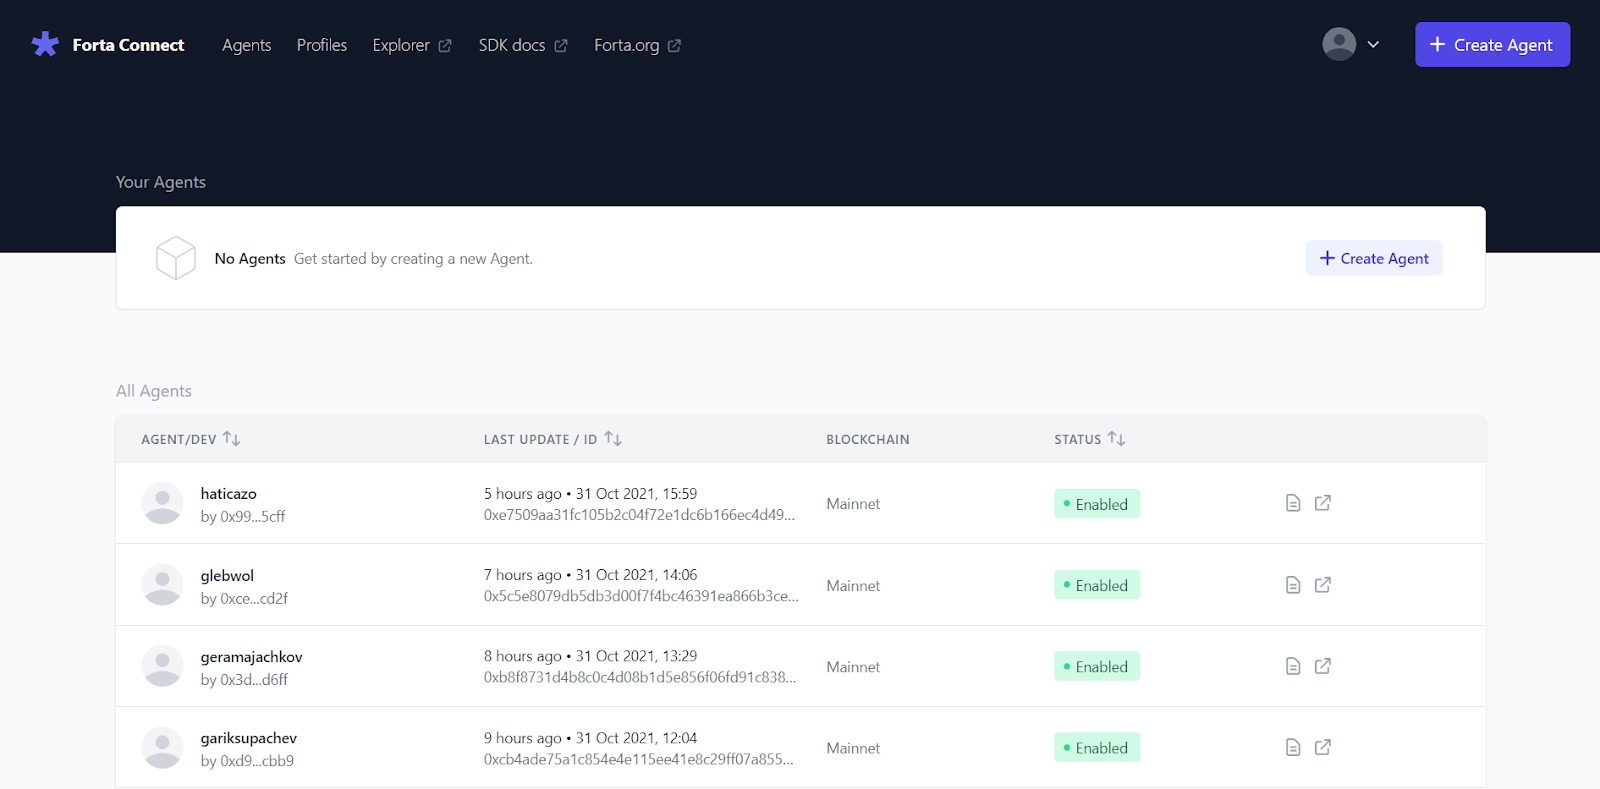Open the glebwol agent name

pos(227,575)
